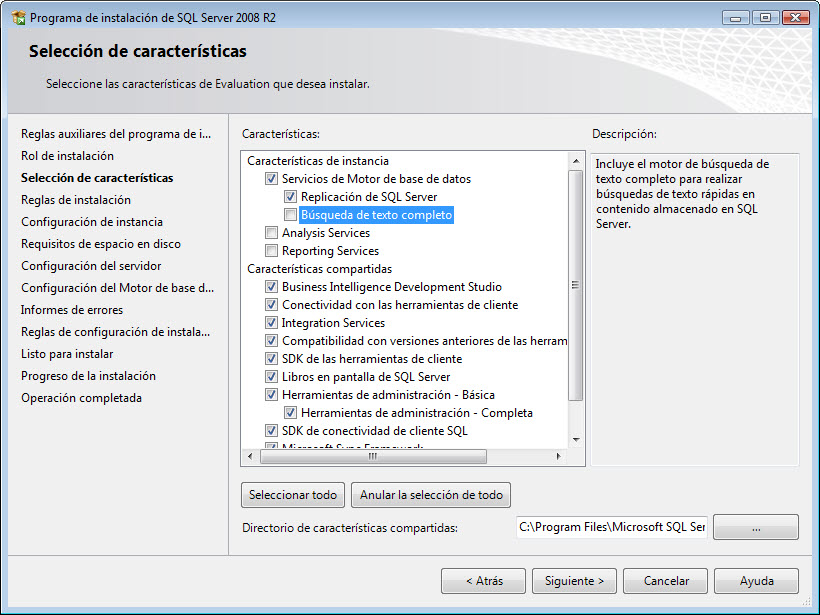Toggle Libros en pantalla de SQL Server
820x615 pixels.
pos(271,377)
